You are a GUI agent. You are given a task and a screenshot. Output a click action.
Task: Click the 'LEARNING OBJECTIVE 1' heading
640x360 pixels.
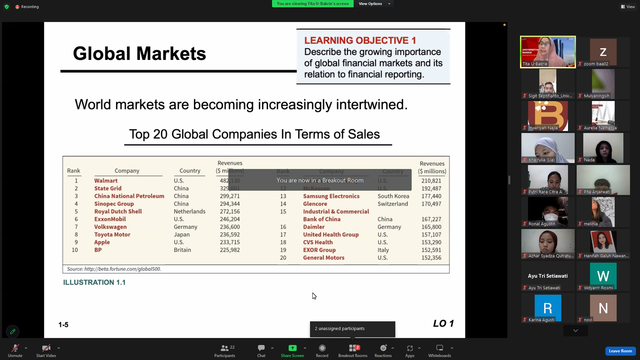[x=360, y=40]
